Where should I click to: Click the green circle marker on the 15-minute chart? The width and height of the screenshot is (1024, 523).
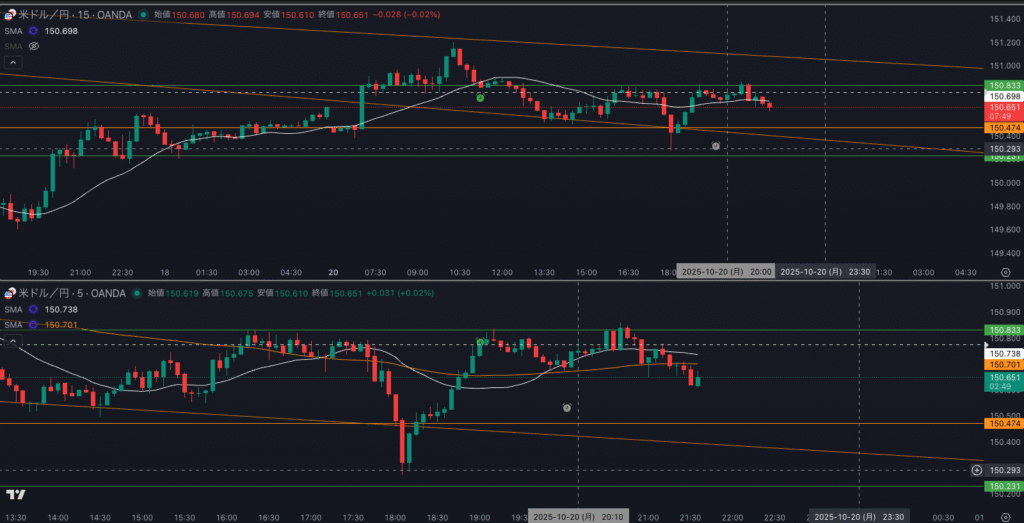click(481, 98)
